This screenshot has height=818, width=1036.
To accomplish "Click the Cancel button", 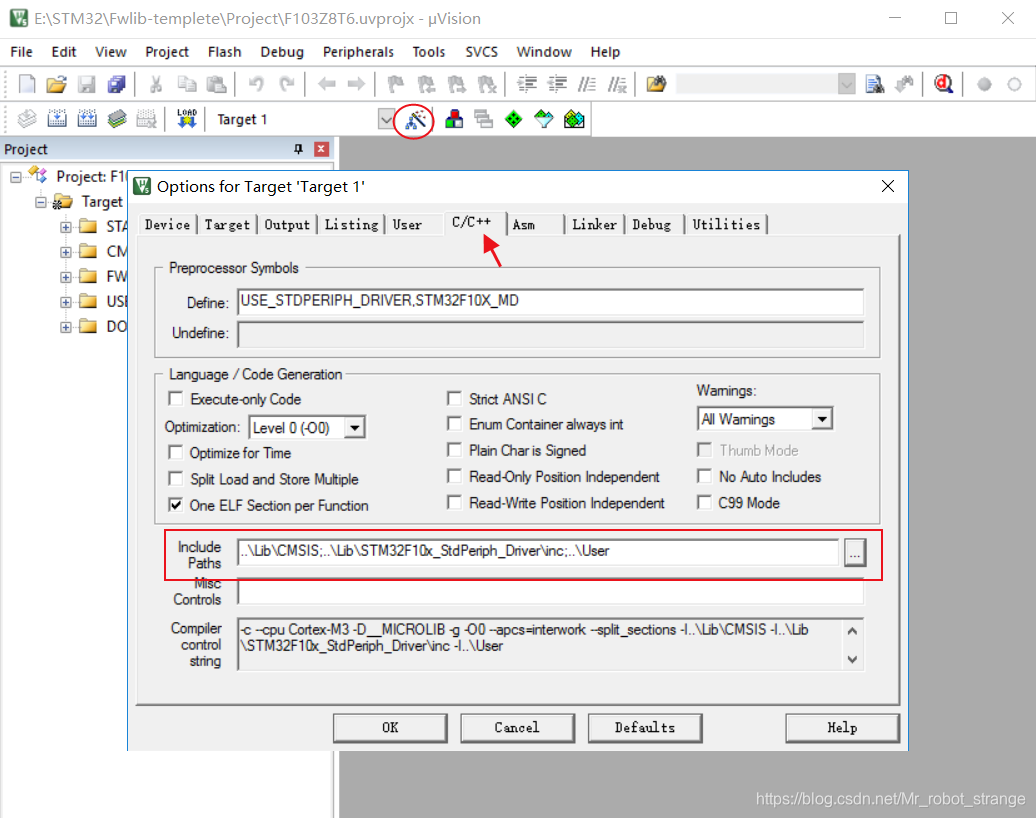I will point(517,727).
